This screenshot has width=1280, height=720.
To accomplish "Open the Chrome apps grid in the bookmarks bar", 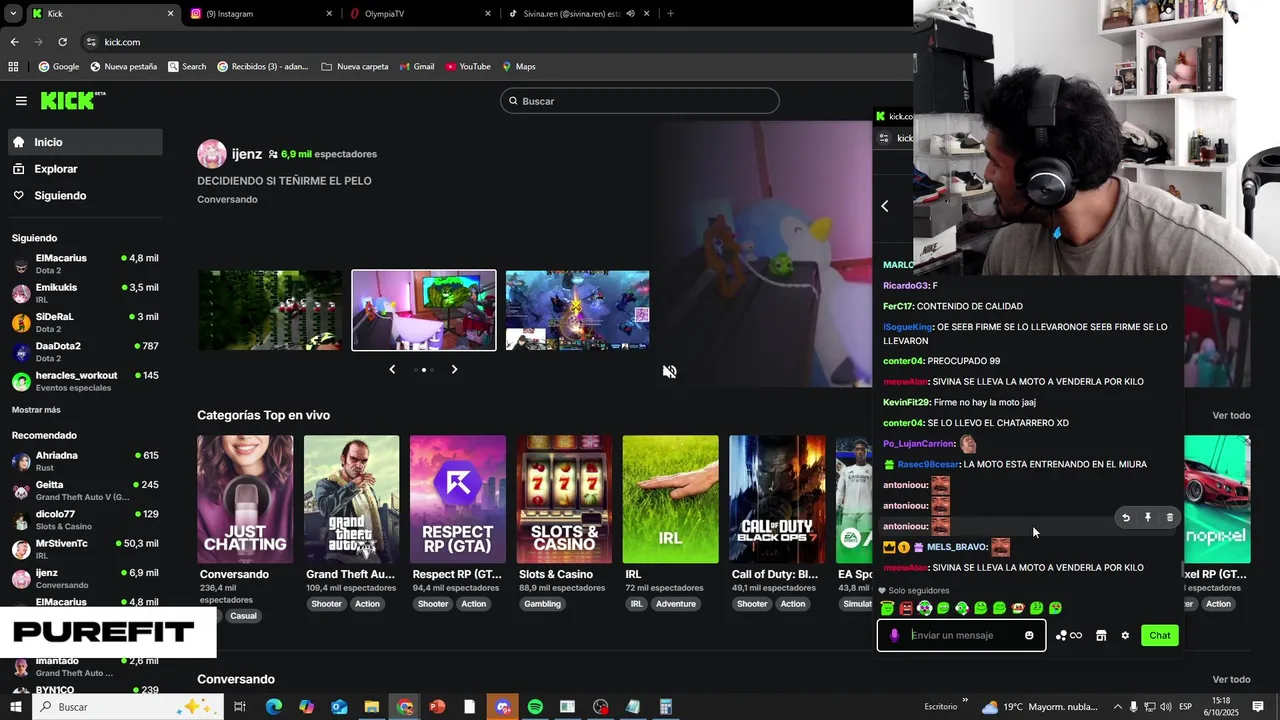I will (13, 66).
